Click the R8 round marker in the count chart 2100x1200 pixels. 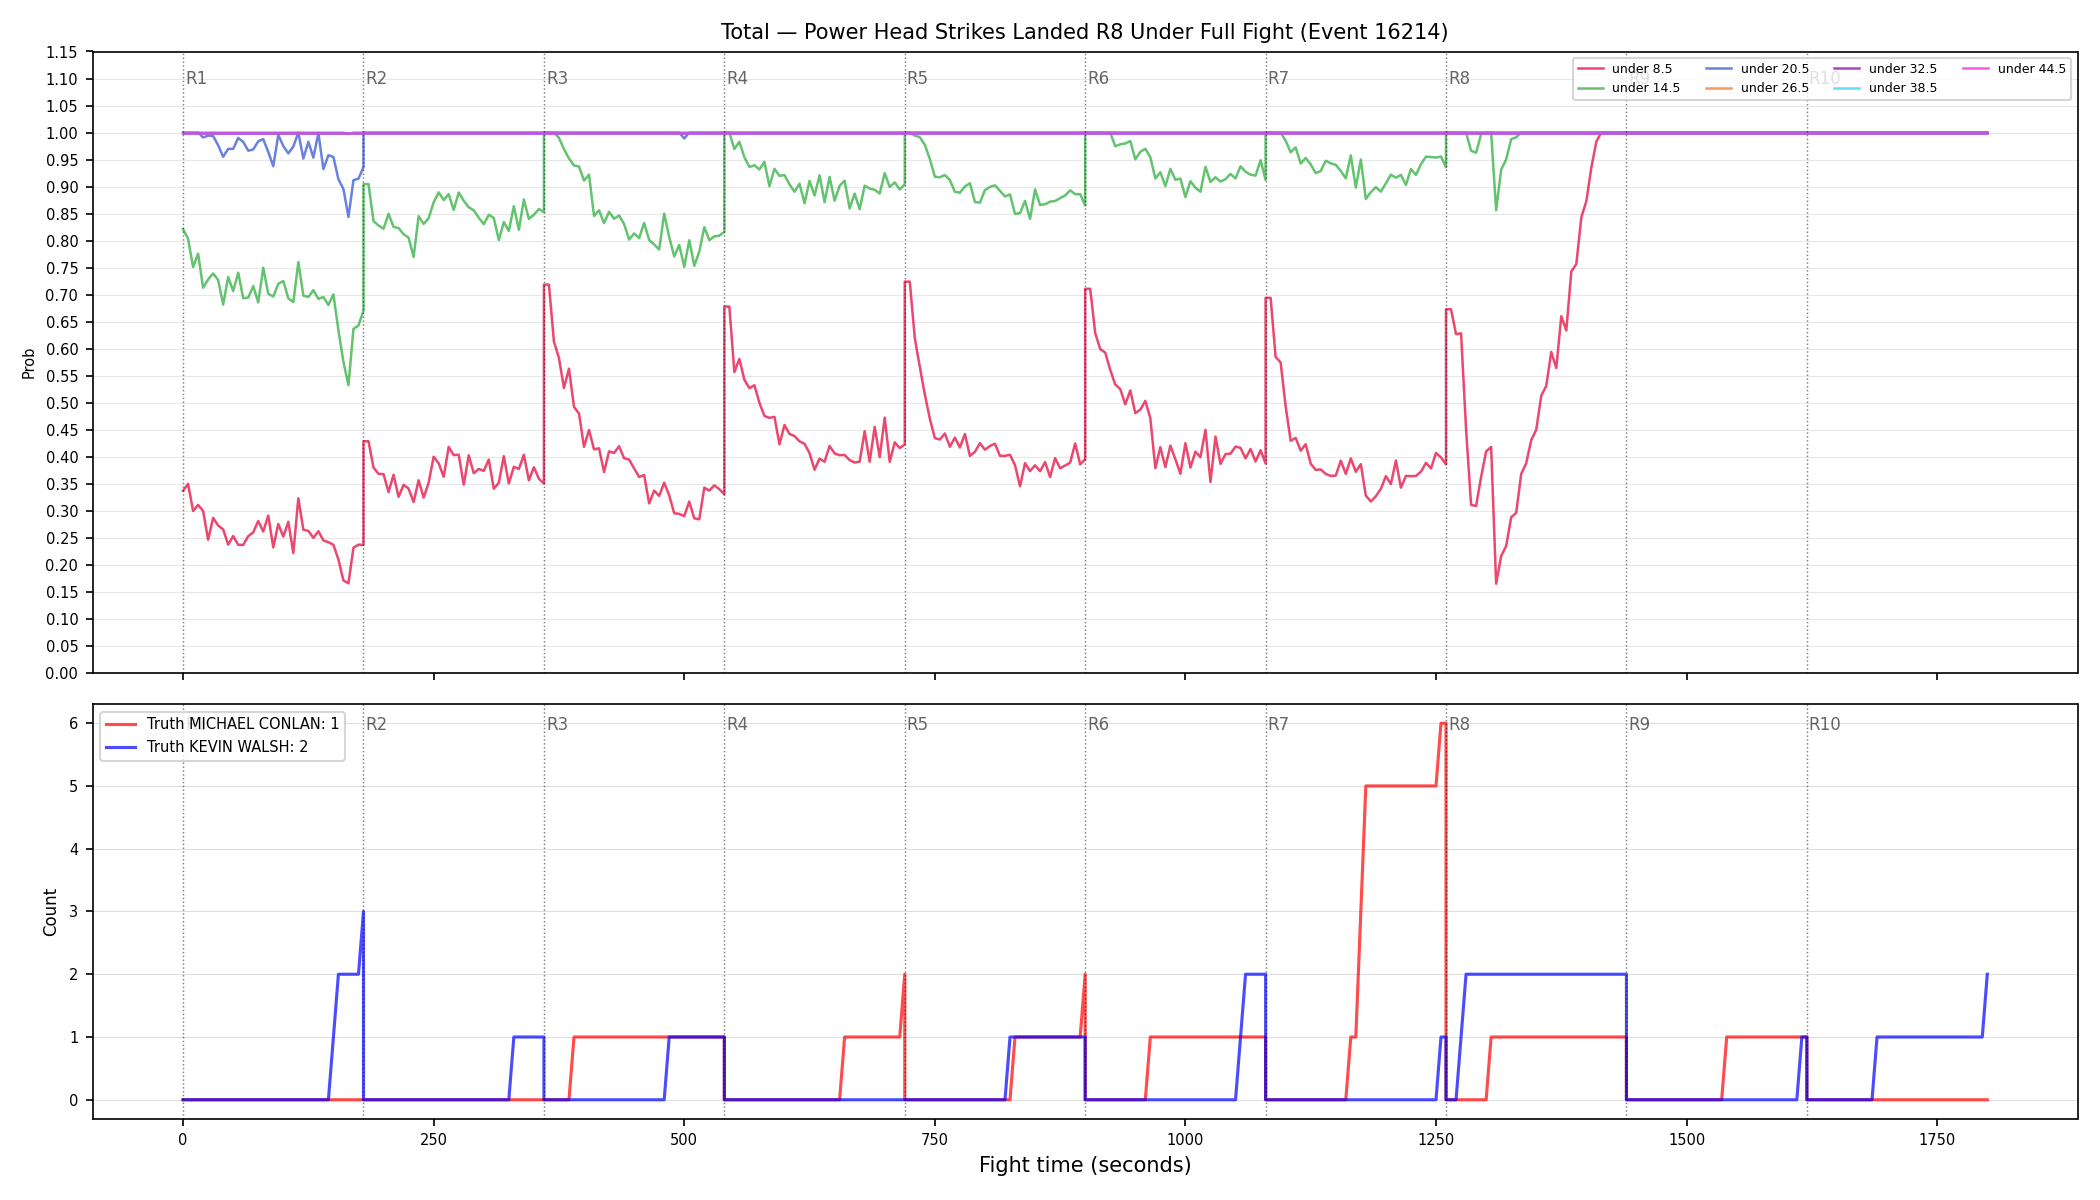1459,724
